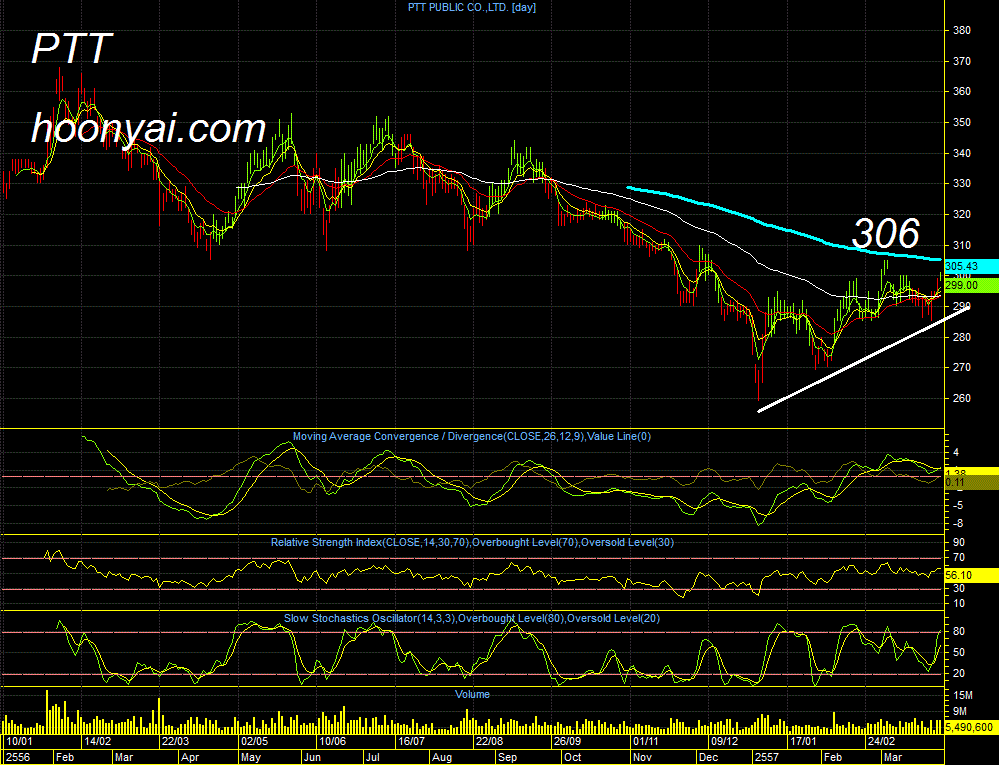Screen dimensions: 999x765
Task: Click the 22/08 date label
Action: point(489,741)
